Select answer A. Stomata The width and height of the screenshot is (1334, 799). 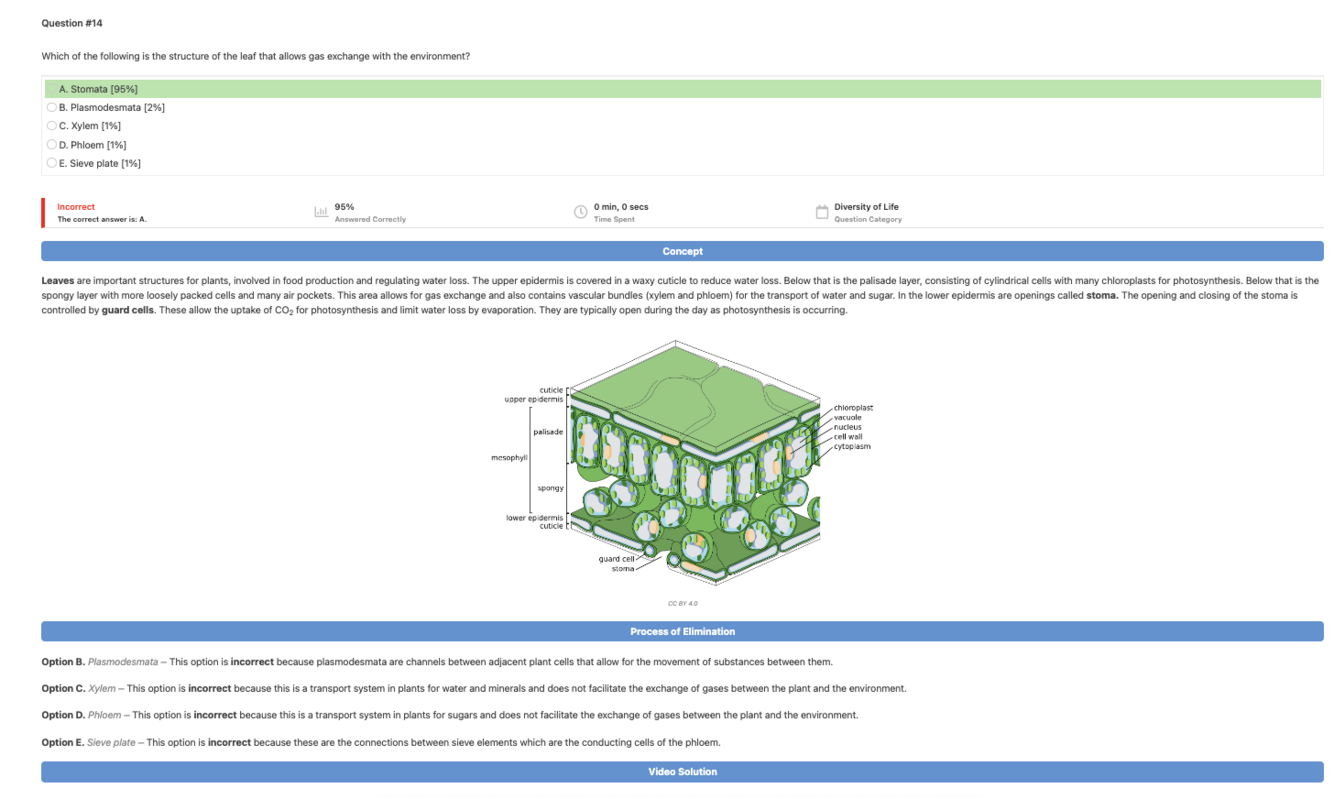coord(683,89)
